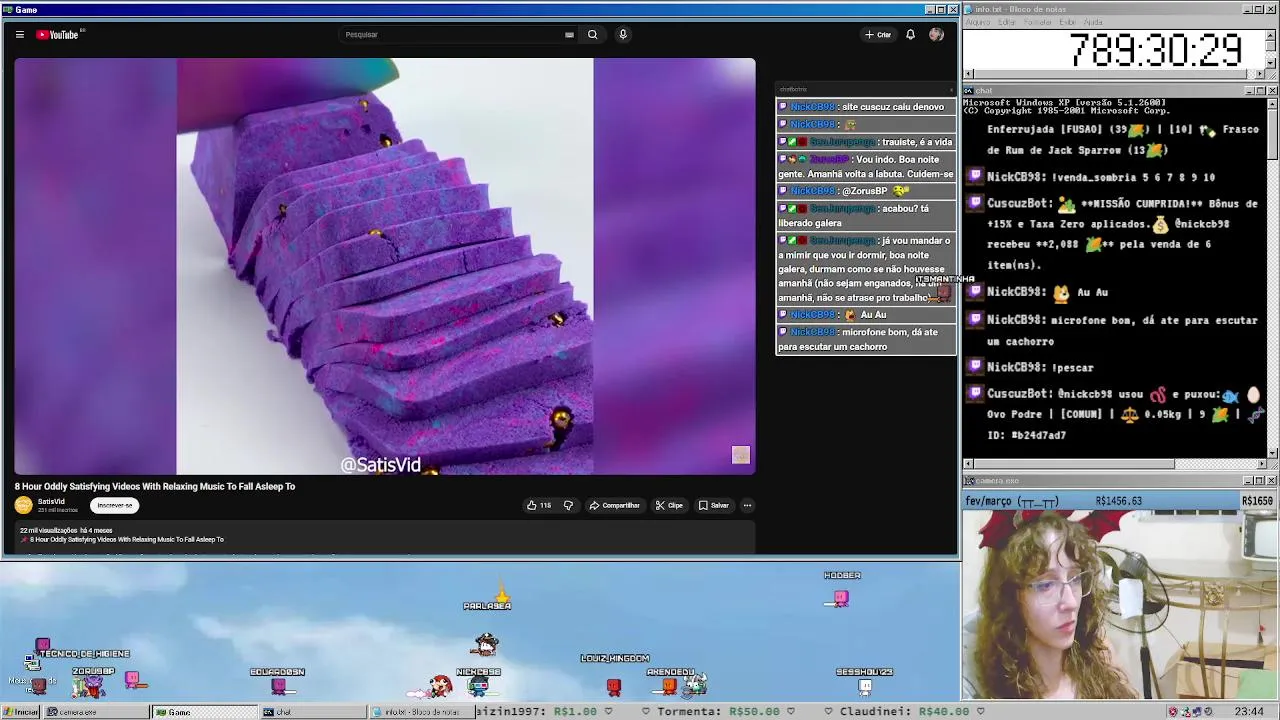Open the SatisVid channel name link
Screen dimensions: 1280x720
(51, 501)
